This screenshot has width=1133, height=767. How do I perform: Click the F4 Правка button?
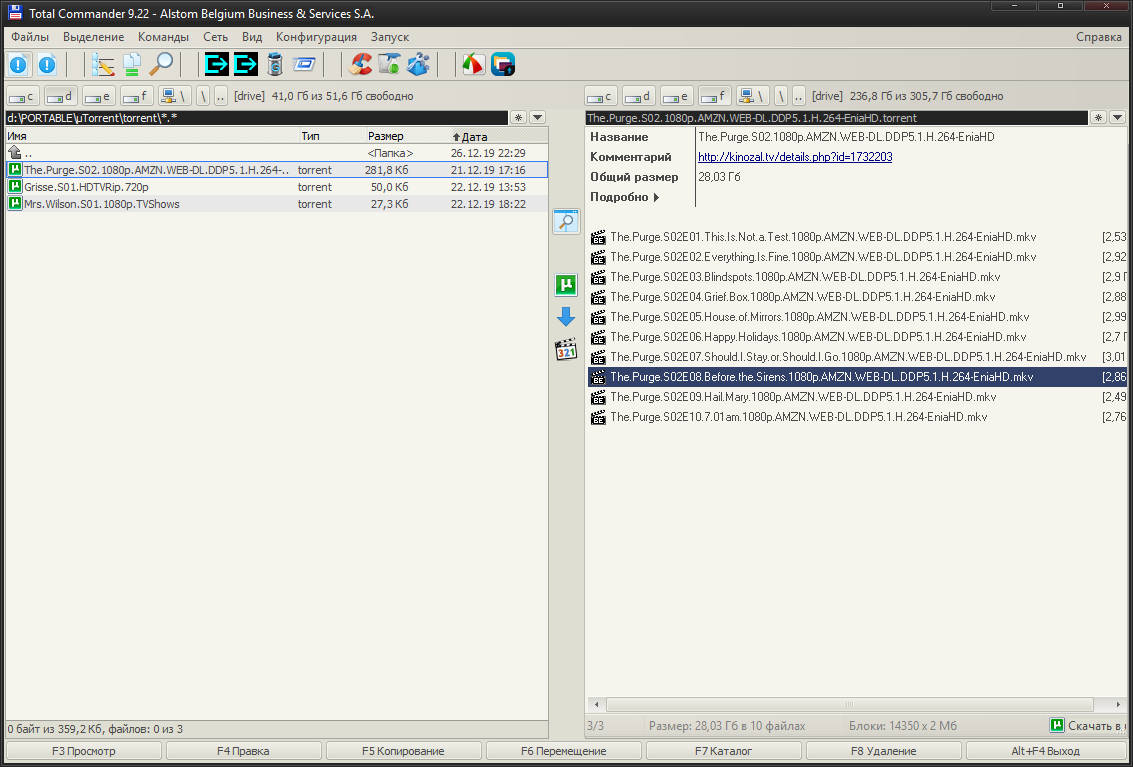pos(244,751)
